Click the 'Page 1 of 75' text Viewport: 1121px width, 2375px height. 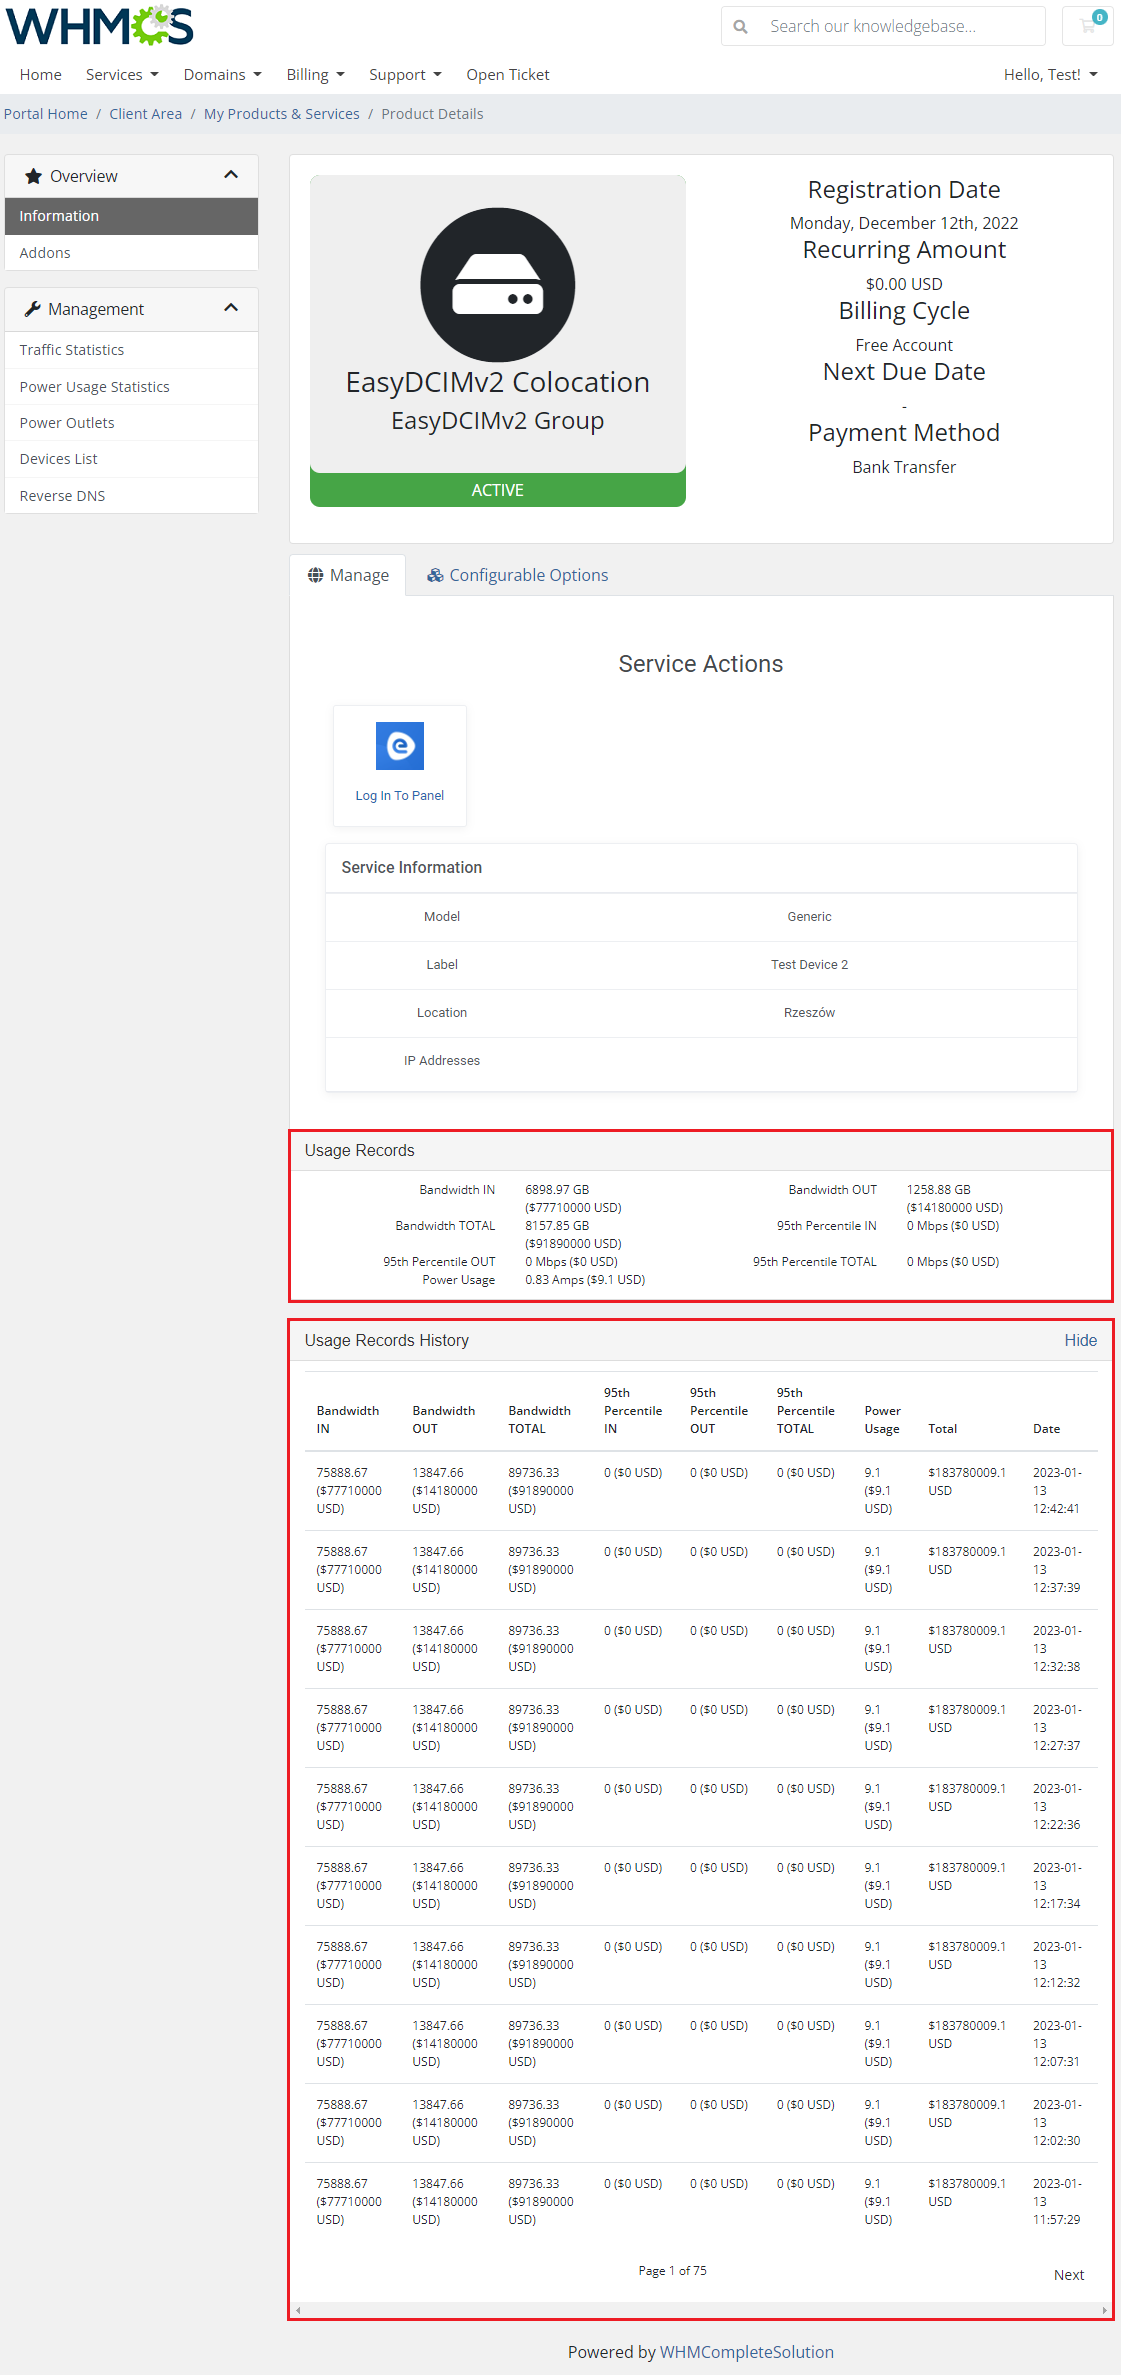pyautogui.click(x=673, y=2271)
